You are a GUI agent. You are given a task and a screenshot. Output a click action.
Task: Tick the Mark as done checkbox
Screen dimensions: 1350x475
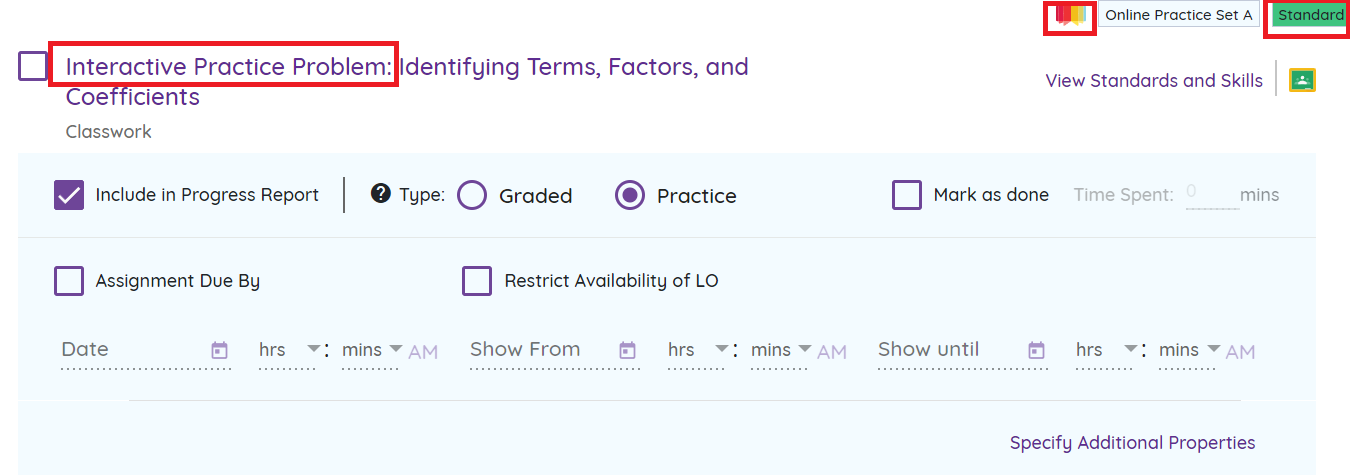click(x=907, y=195)
